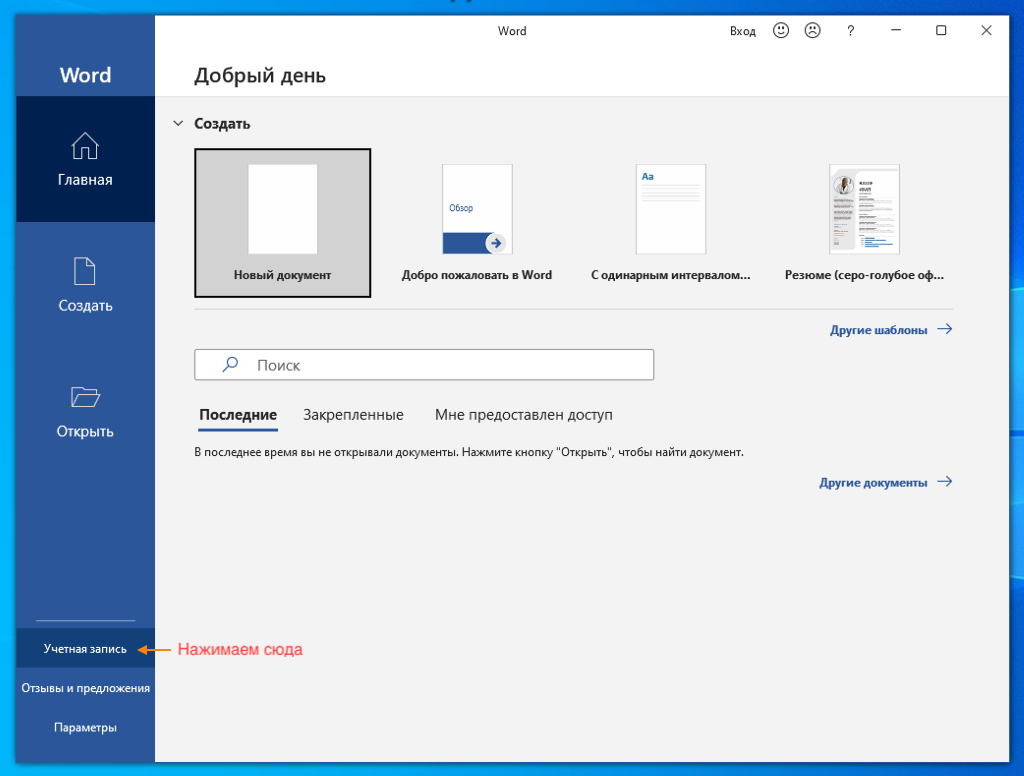Image resolution: width=1024 pixels, height=776 pixels.
Task: Choose С одинарным интервалом template
Action: [x=671, y=223]
